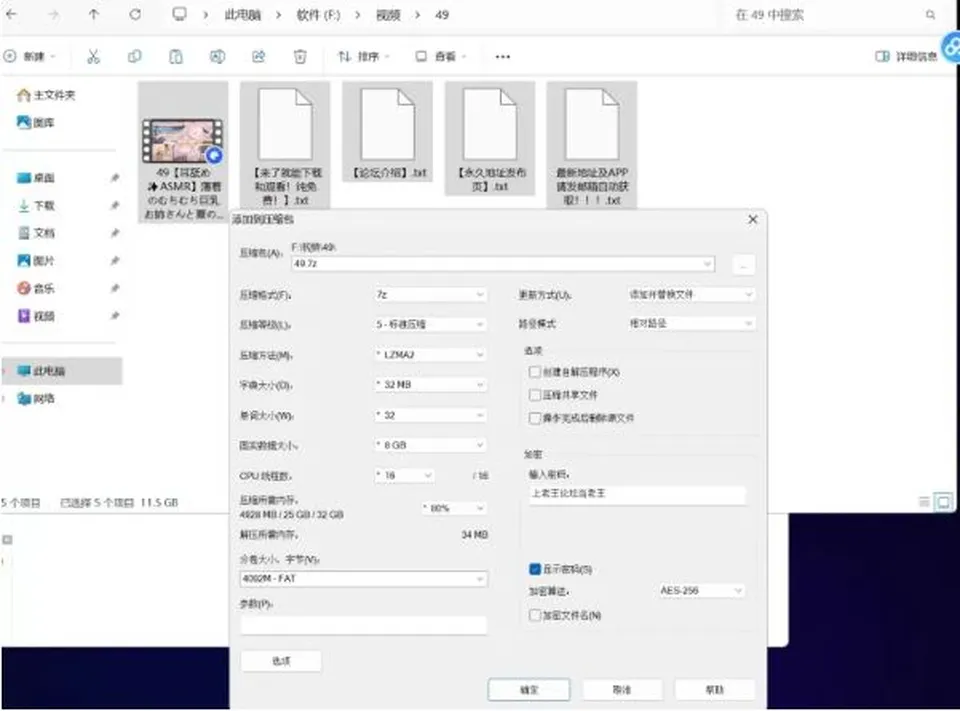Click the browse "..." button beside archive name

tap(743, 265)
